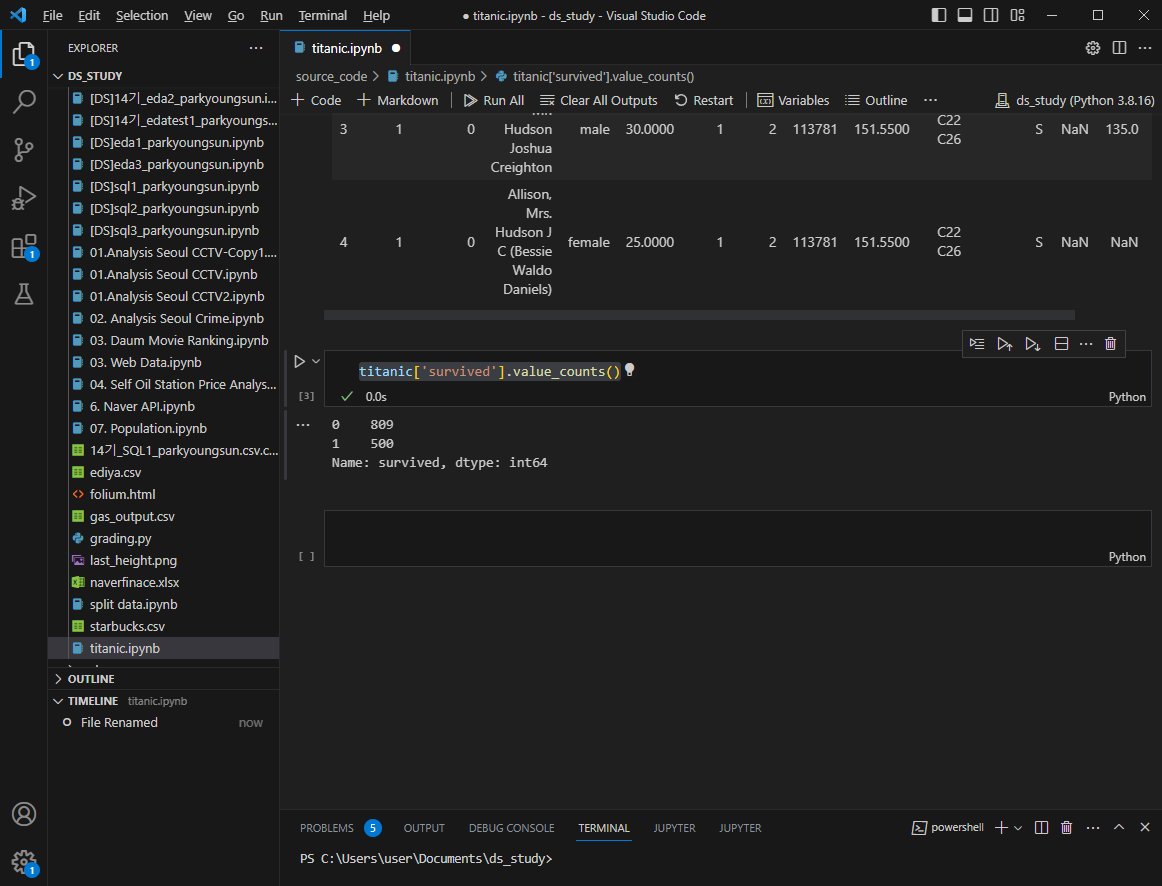Image resolution: width=1162 pixels, height=886 pixels.
Task: Open new terminal profile dropdown arrow
Action: (x=1018, y=828)
